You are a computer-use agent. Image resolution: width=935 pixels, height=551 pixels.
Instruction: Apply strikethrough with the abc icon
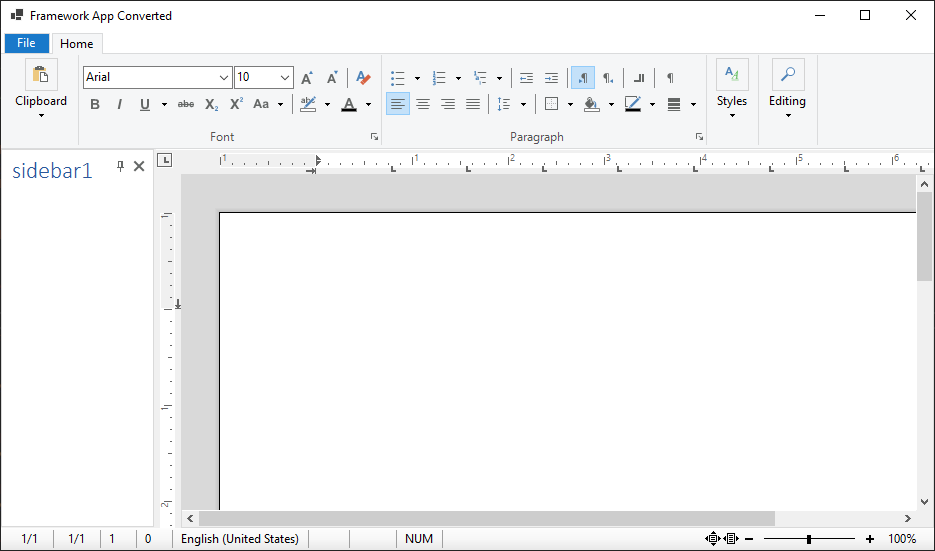click(186, 104)
